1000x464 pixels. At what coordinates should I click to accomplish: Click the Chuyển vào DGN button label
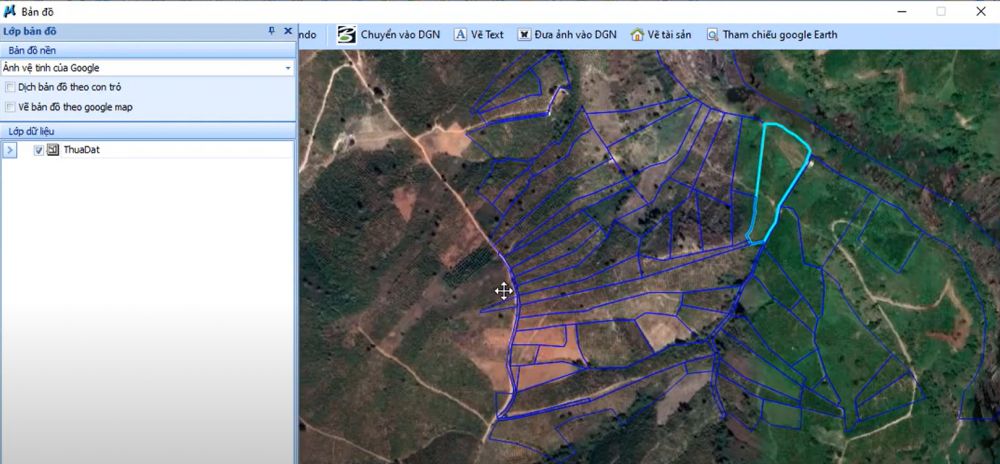pyautogui.click(x=400, y=34)
